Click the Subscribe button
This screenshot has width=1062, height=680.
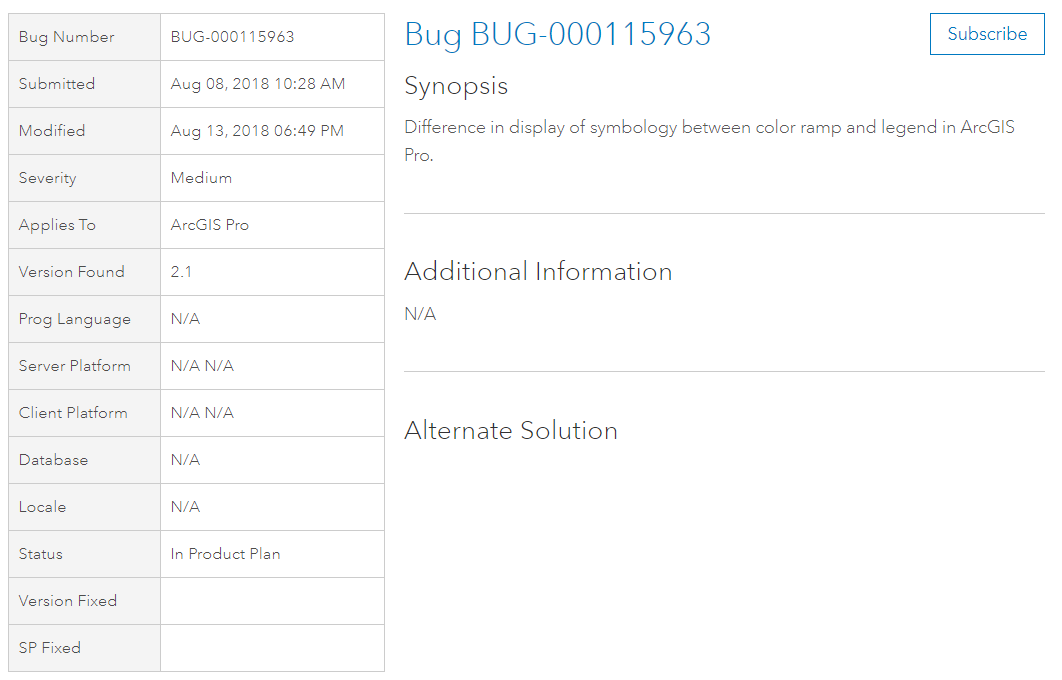tap(986, 34)
